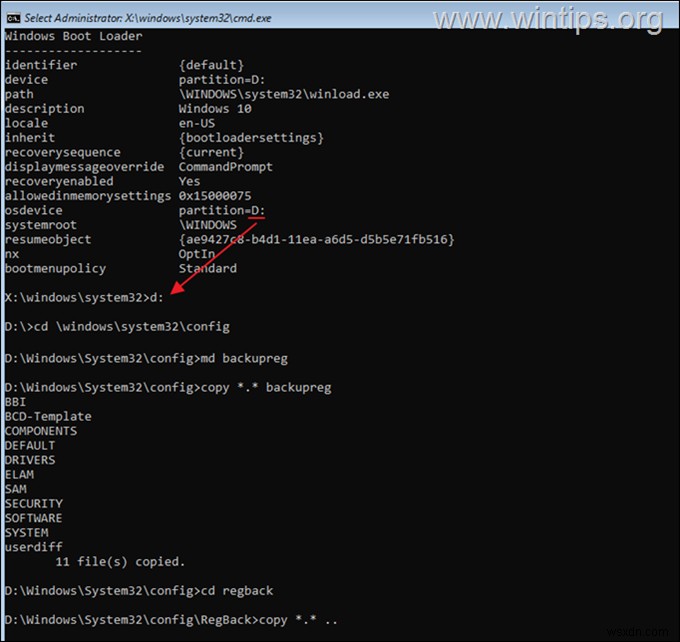The image size is (680, 642).
Task: Click the 'SECURITY' file name
Action: click(x=34, y=504)
